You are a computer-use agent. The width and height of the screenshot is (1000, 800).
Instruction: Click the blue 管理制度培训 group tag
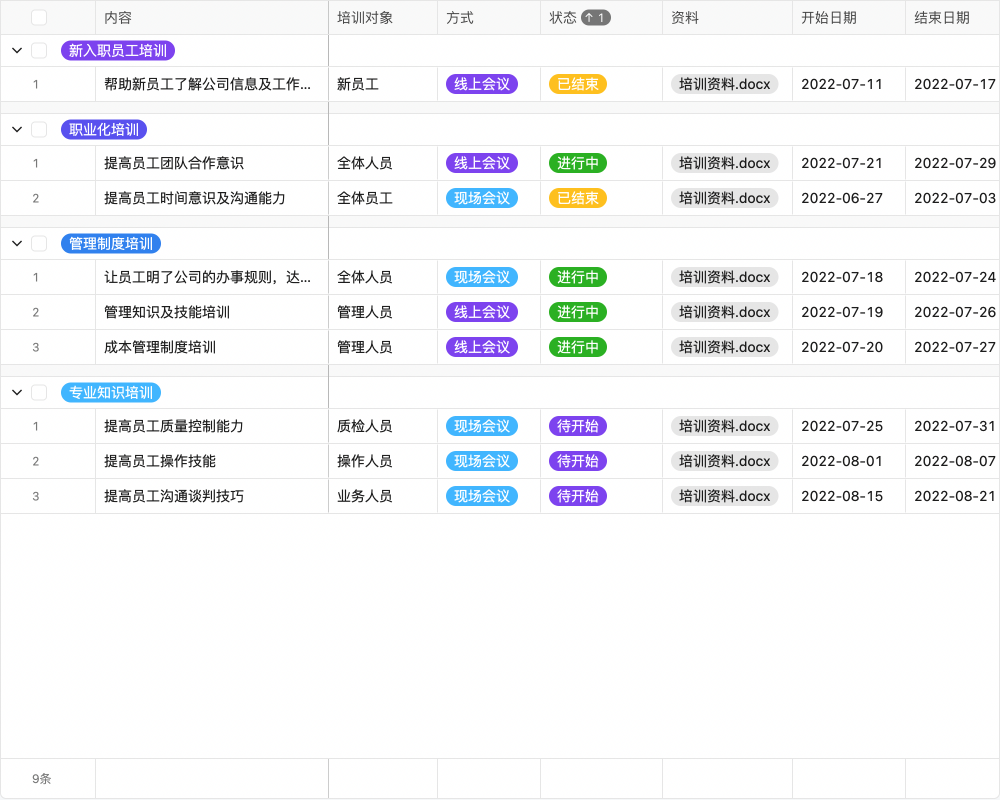(x=110, y=243)
